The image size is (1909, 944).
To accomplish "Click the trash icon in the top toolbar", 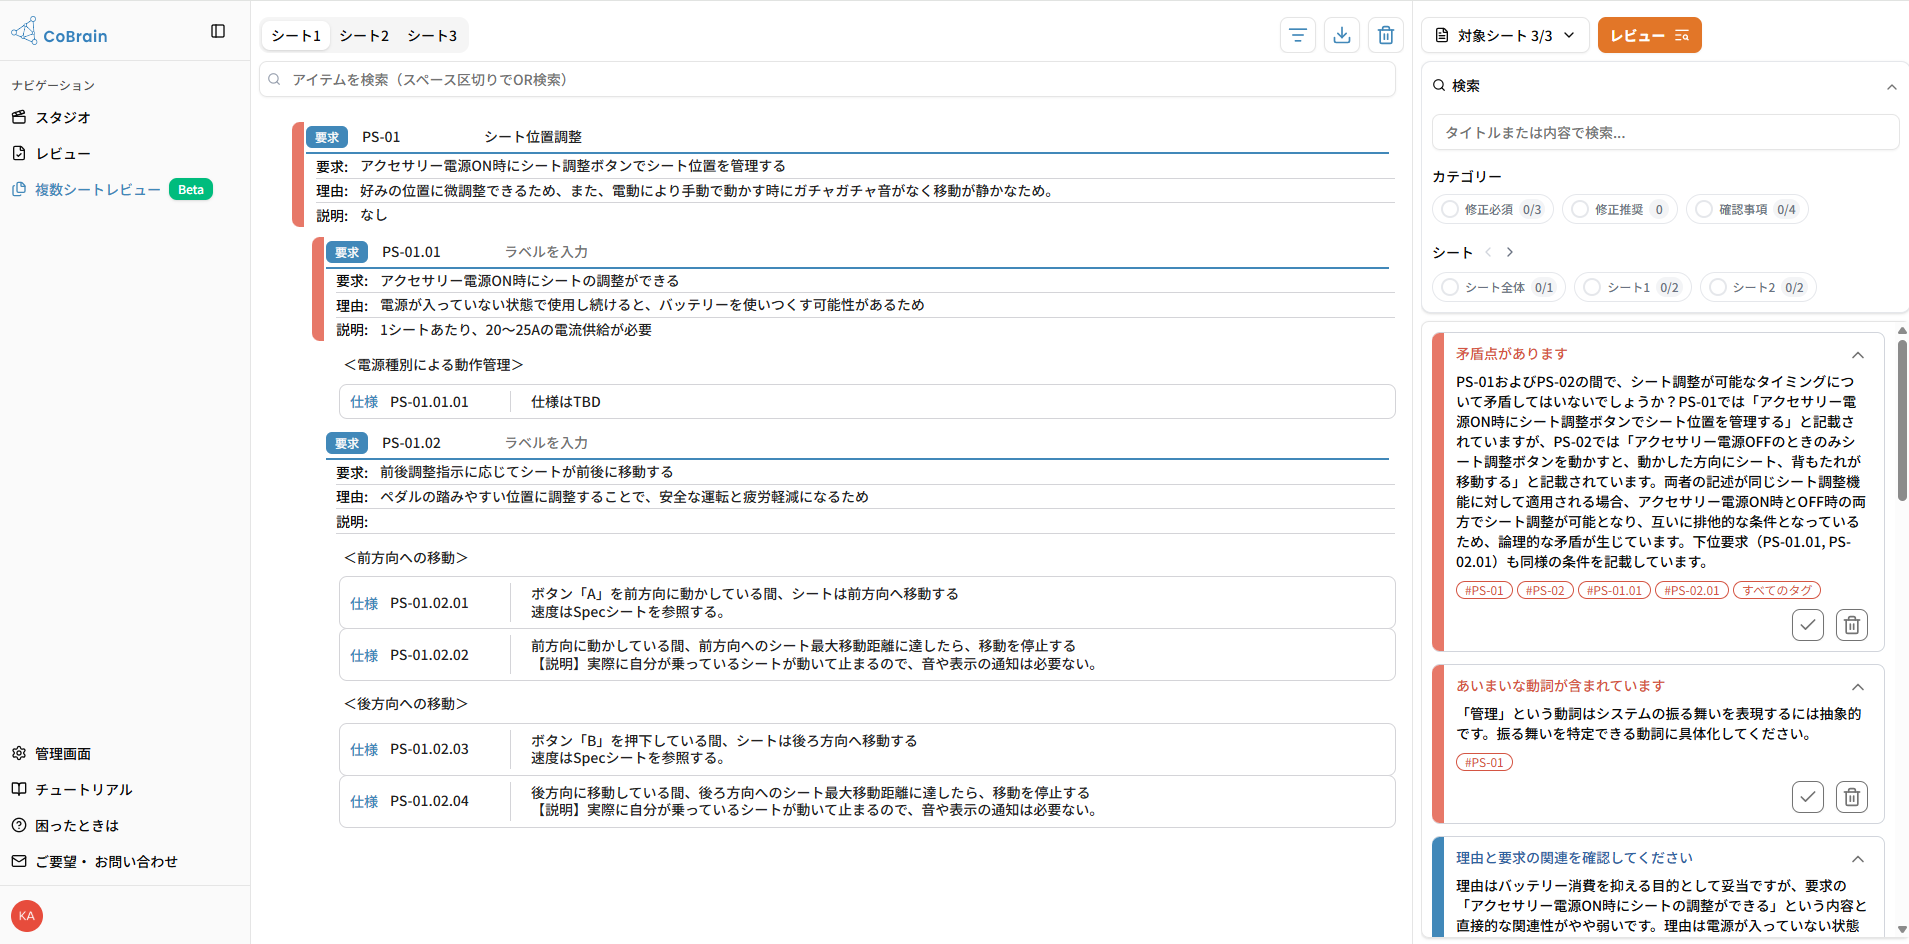I will 1384,35.
